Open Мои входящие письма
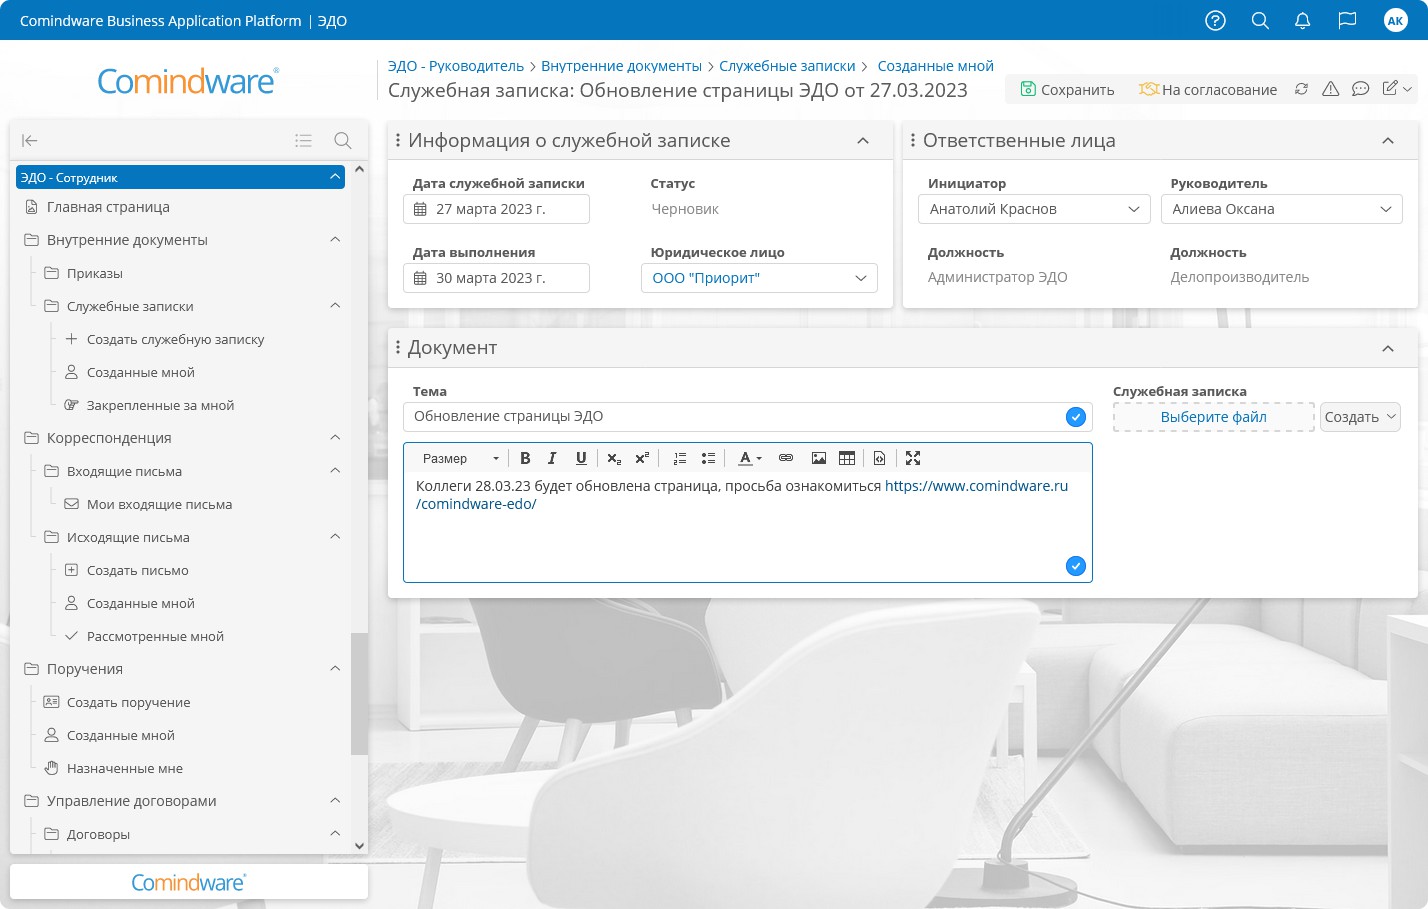The image size is (1428, 909). [x=159, y=504]
